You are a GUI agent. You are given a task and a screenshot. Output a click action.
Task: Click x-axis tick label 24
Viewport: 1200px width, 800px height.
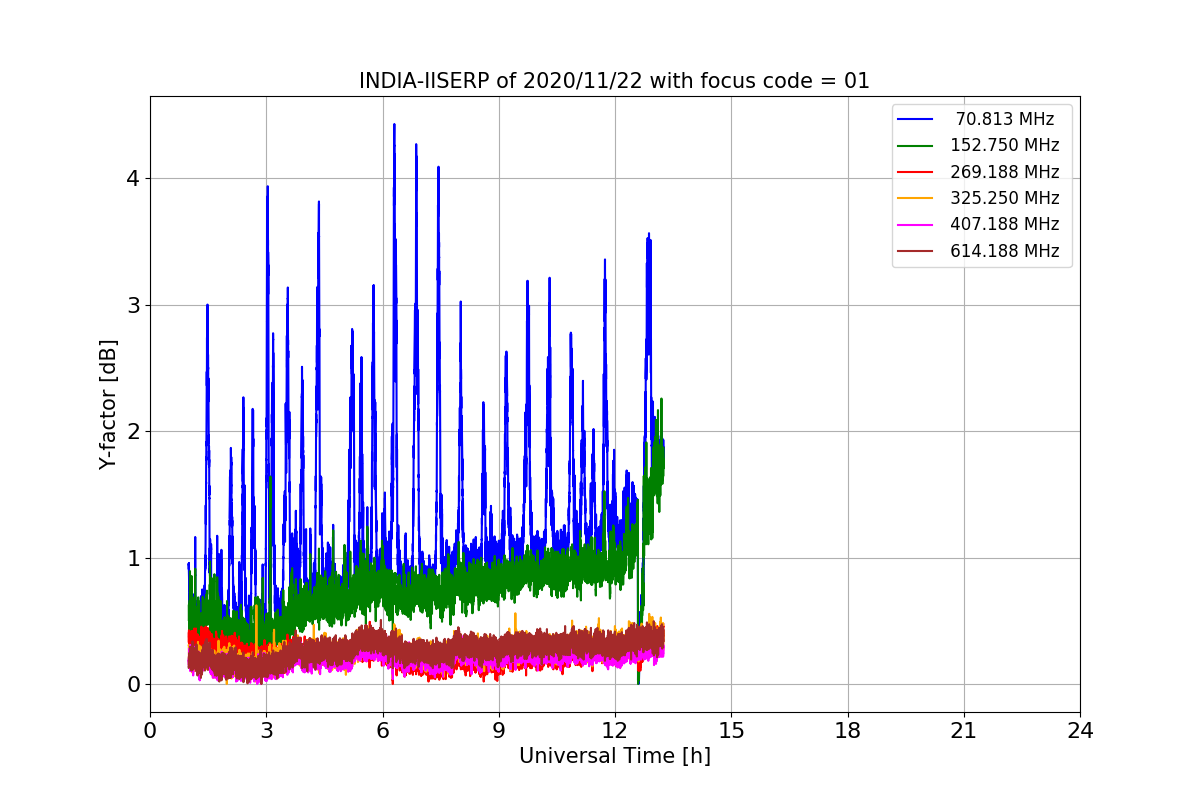click(x=1080, y=731)
